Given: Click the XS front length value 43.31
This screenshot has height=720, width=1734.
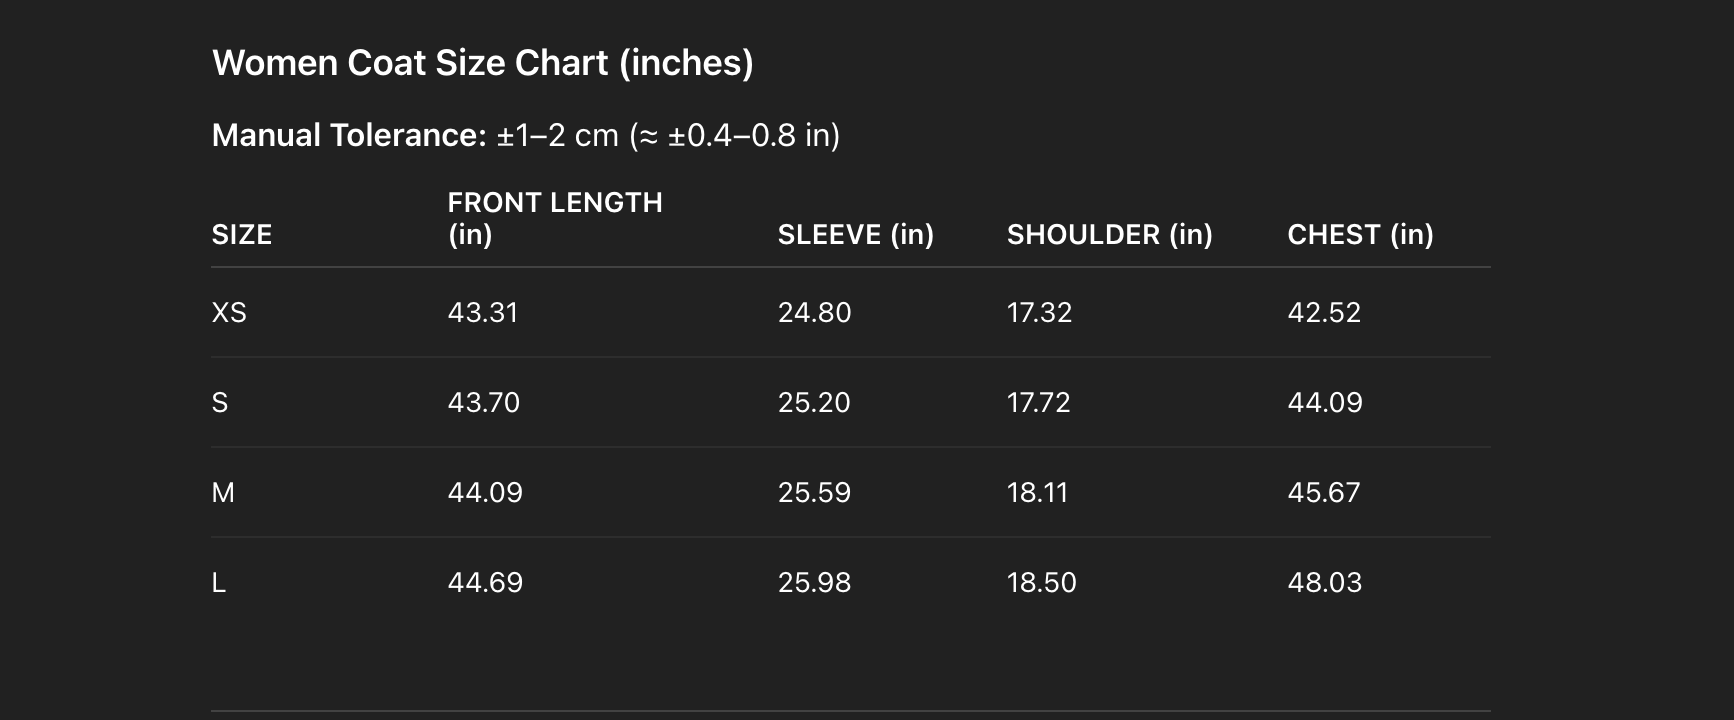Looking at the screenshot, I should point(482,313).
